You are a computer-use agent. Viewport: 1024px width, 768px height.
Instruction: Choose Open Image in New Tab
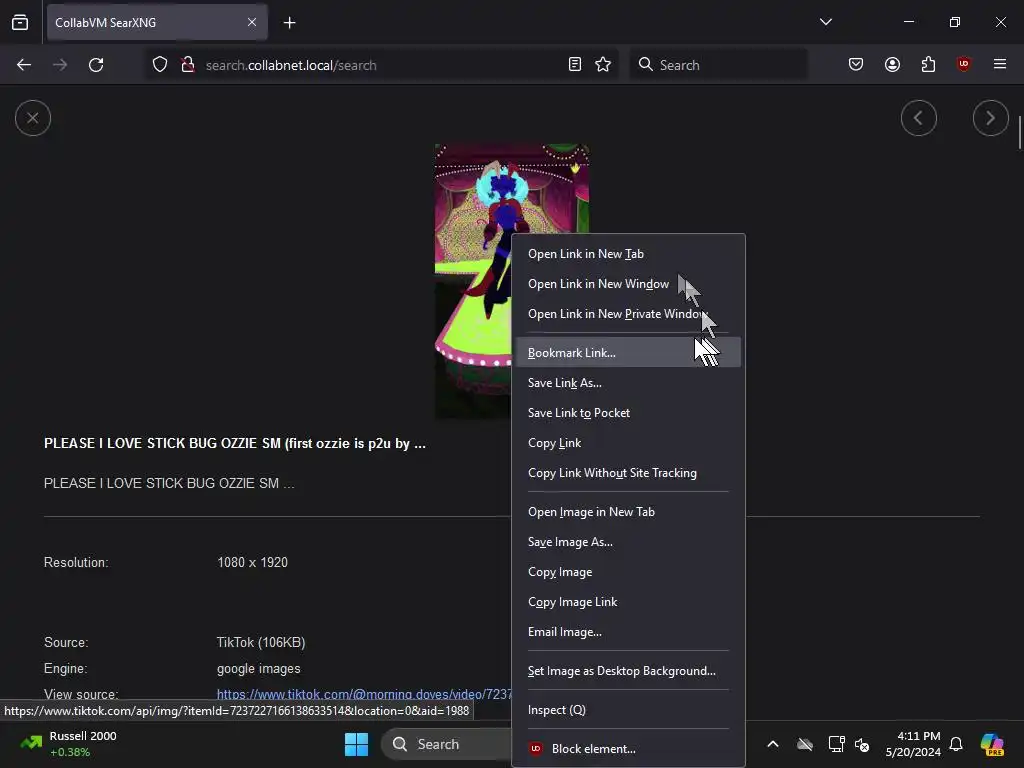click(628, 512)
